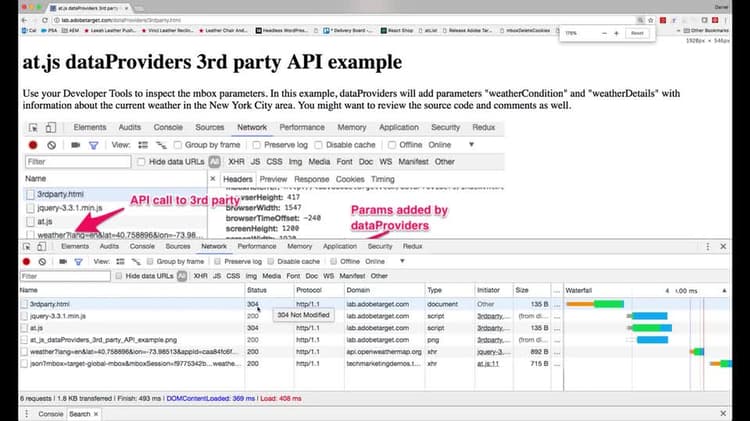Close the bottom console drawer
The height and width of the screenshot is (421, 750).
point(723,413)
